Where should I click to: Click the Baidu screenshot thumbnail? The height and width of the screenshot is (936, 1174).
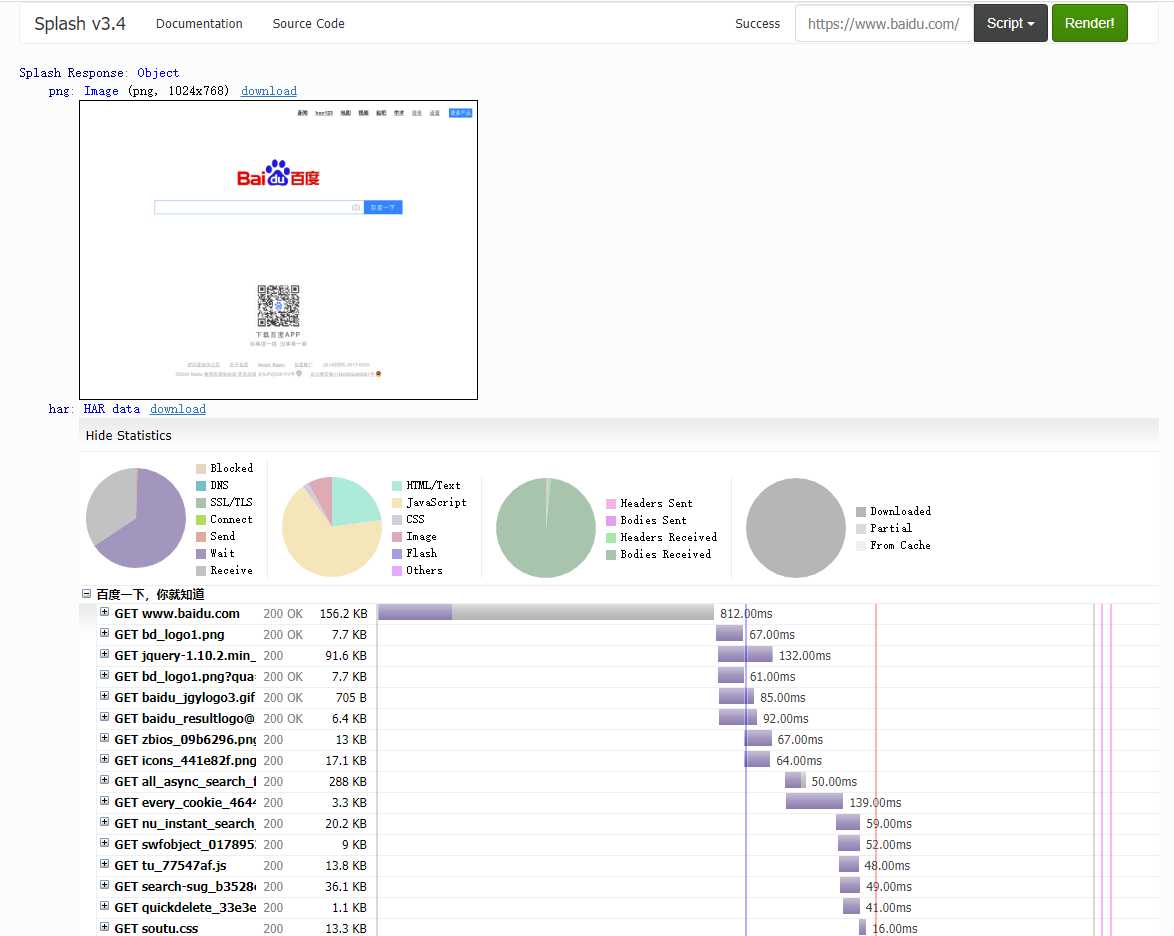tap(279, 250)
